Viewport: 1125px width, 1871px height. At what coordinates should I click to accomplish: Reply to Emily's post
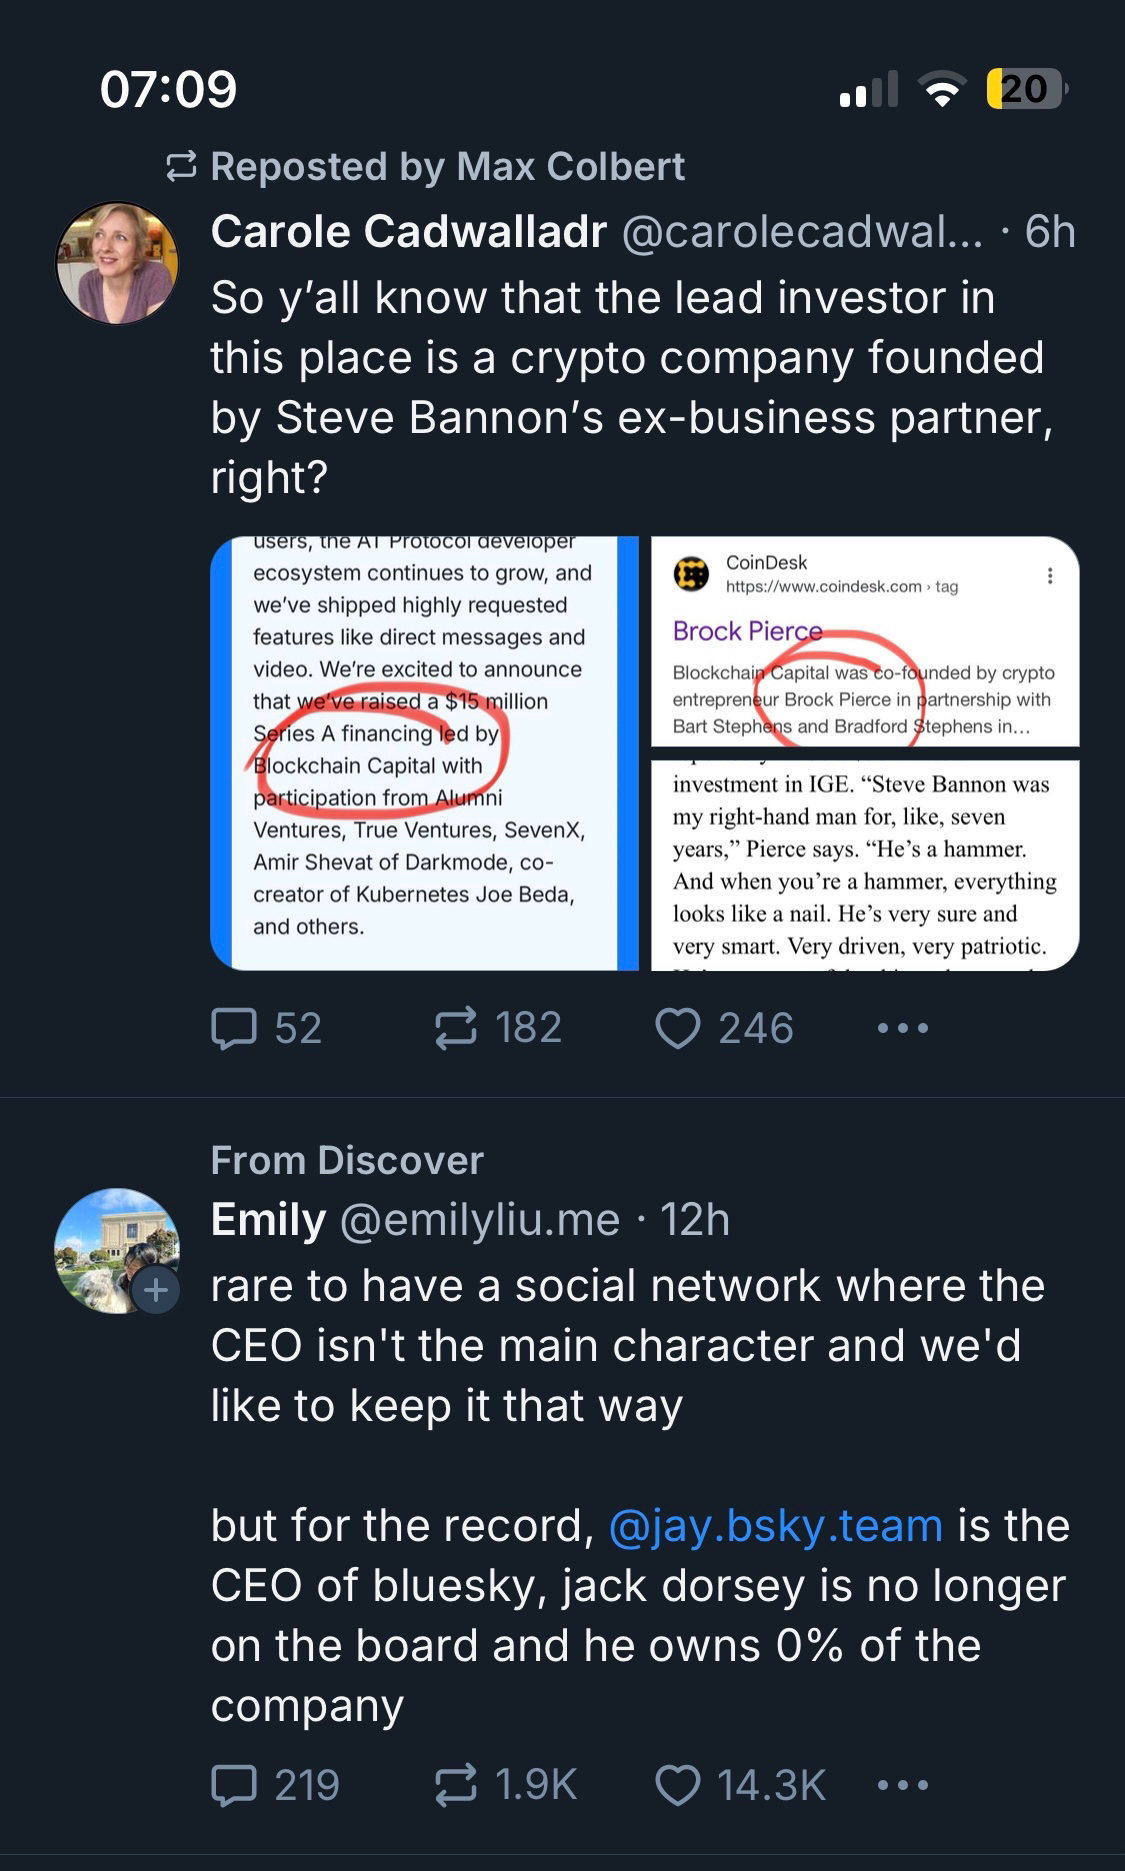[235, 1785]
